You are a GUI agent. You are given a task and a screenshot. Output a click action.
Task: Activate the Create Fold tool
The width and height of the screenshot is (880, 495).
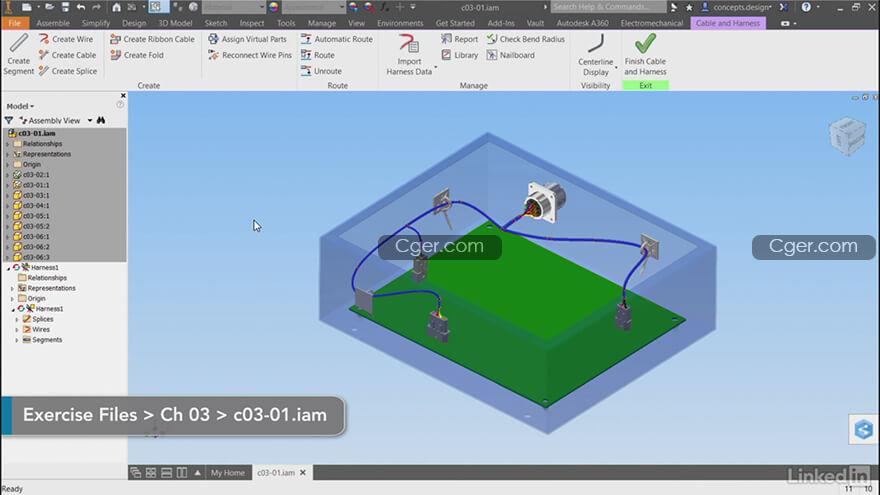click(x=138, y=55)
